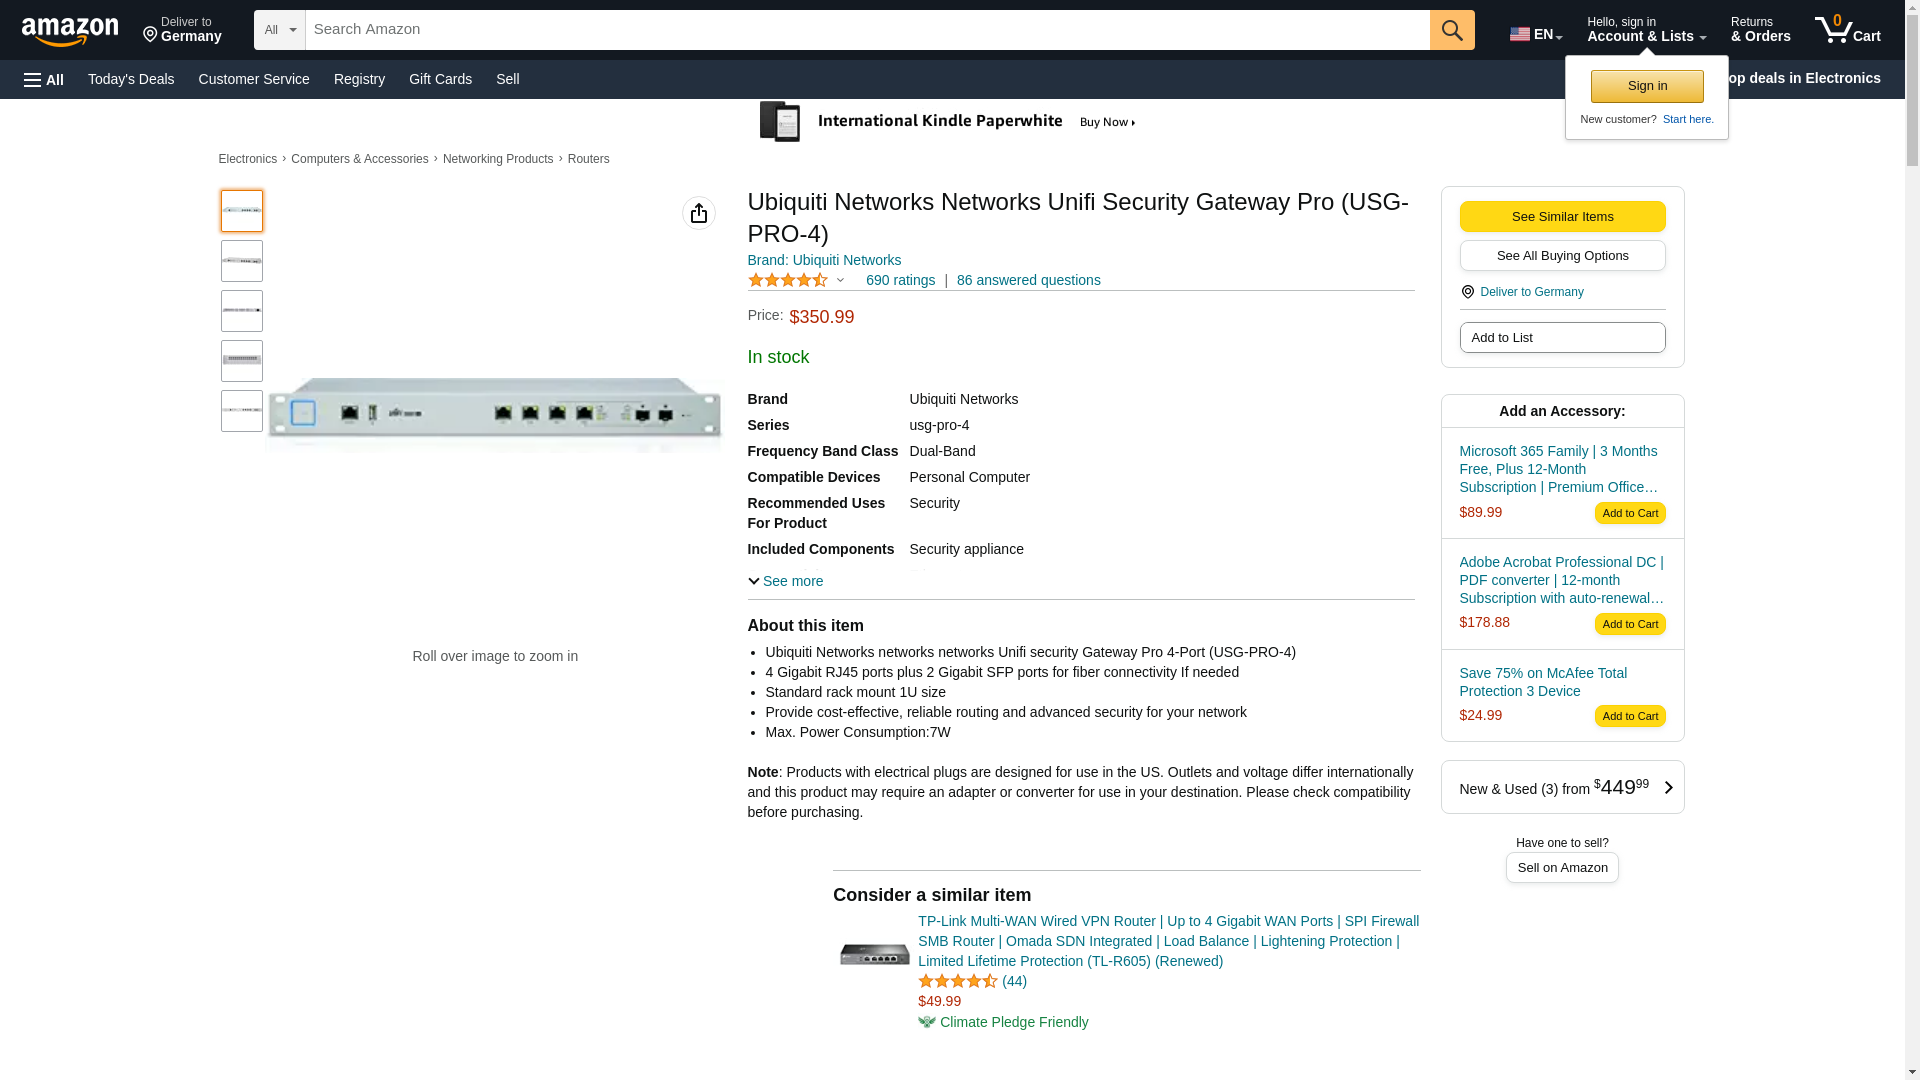
Task: Open the All hamburger menu
Action: pos(44,79)
